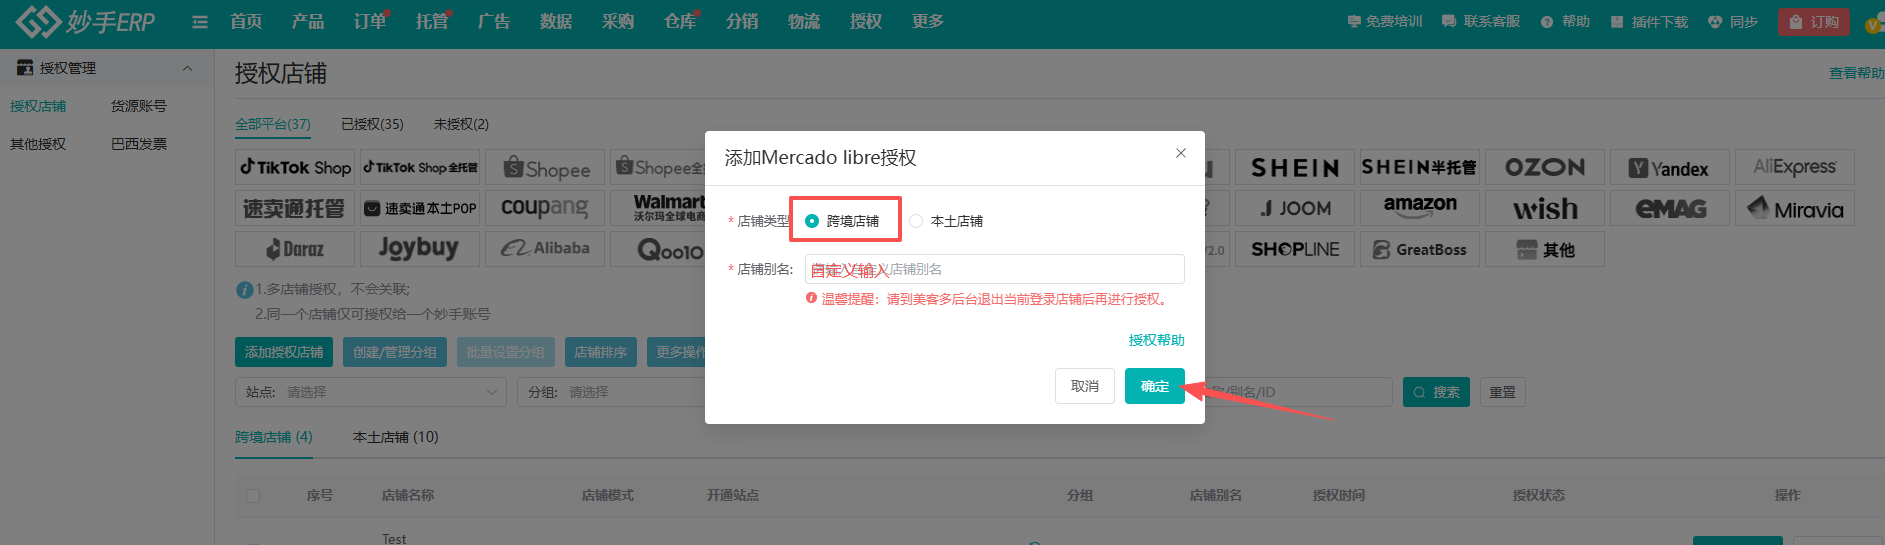
Task: Open the 站点 dropdown
Action: [370, 392]
